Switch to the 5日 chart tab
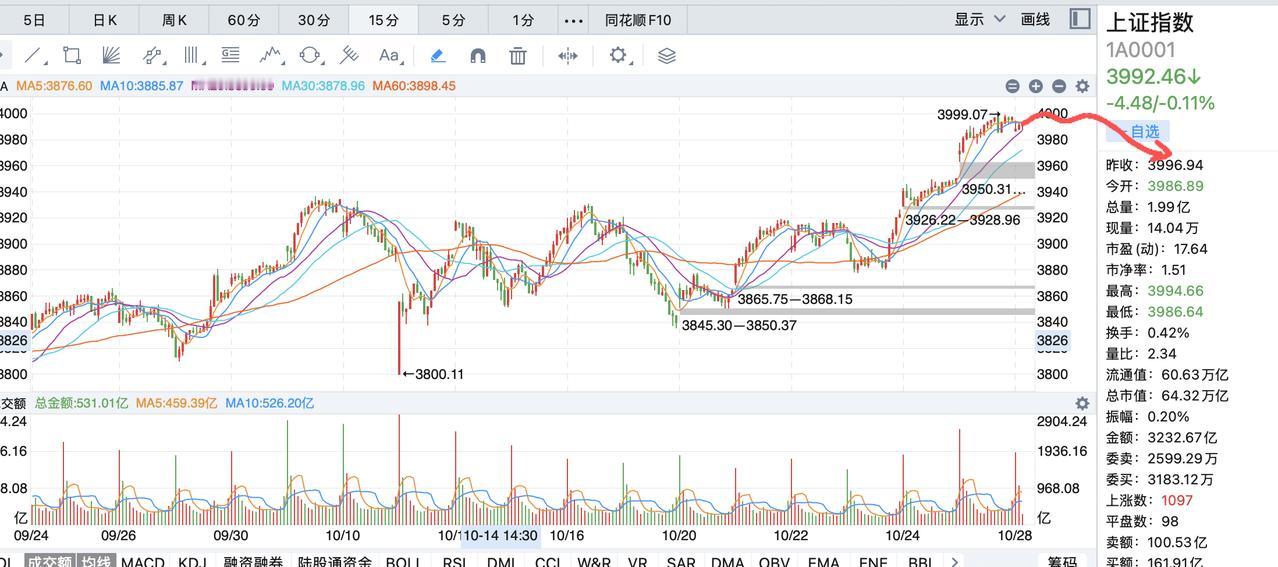Screen dimensions: 1278x567 click(35, 19)
